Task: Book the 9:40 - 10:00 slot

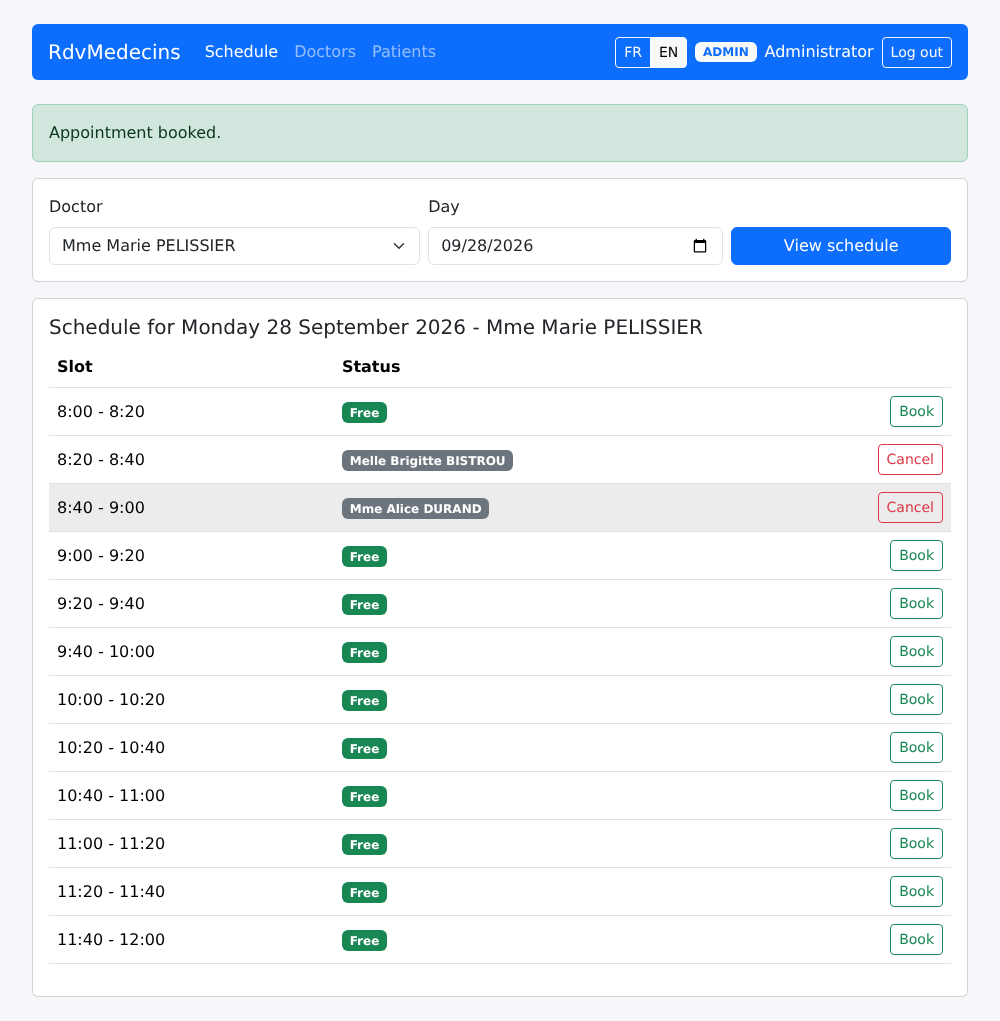Action: 916,651
